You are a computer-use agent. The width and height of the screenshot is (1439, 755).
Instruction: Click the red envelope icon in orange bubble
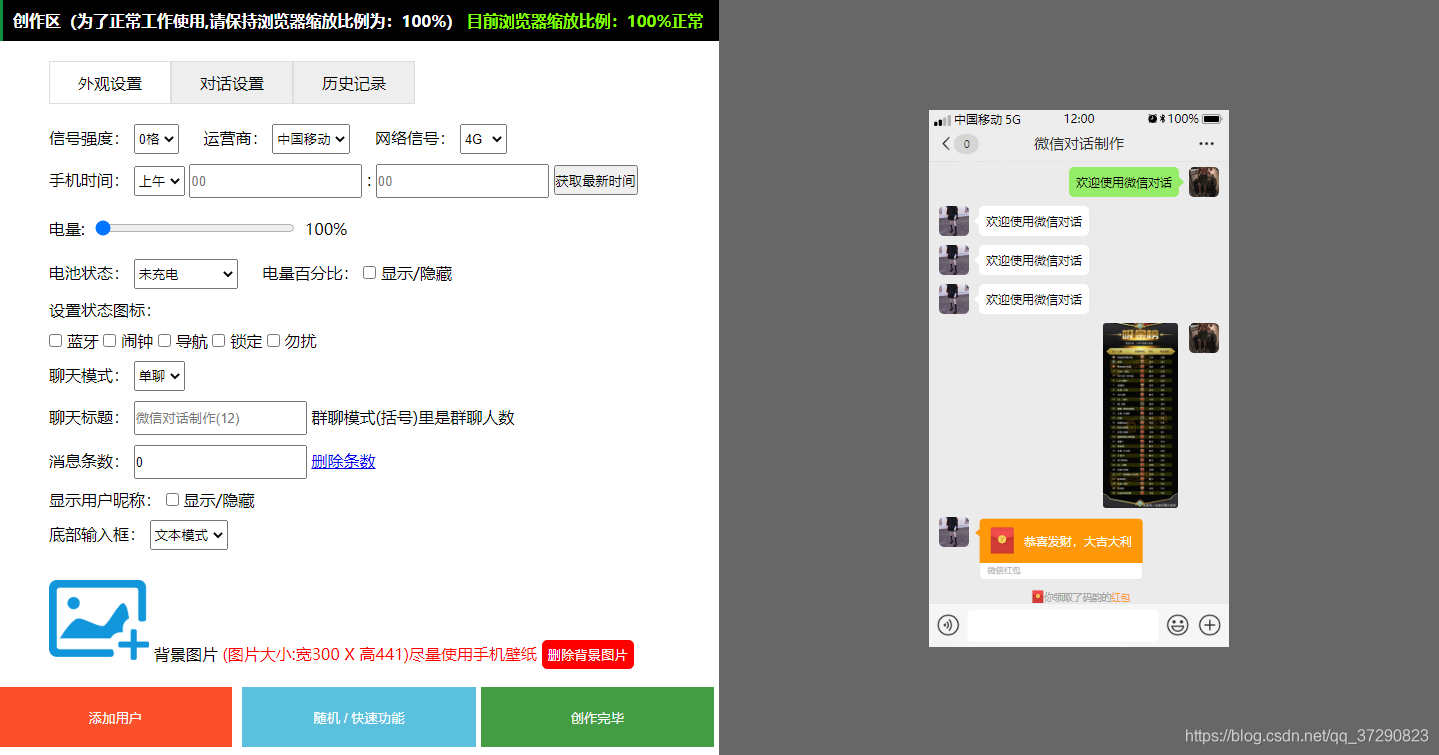click(1002, 541)
